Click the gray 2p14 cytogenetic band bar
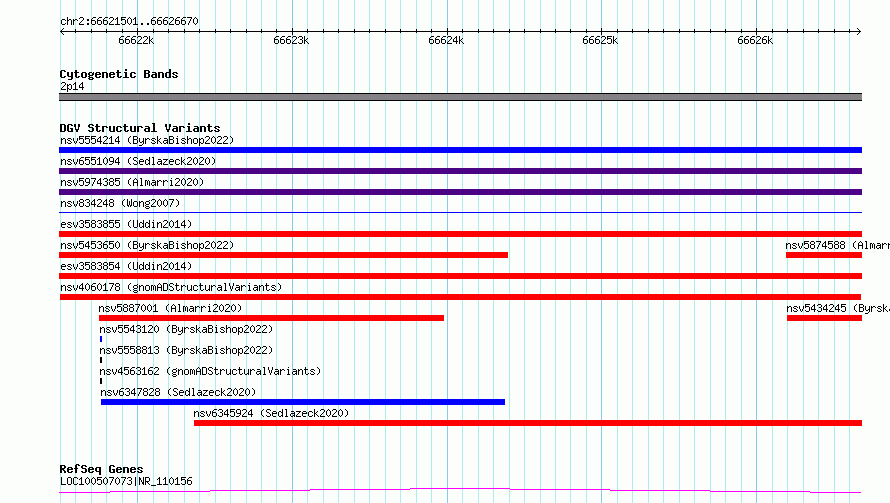Image resolution: width=890 pixels, height=503 pixels. 460,97
